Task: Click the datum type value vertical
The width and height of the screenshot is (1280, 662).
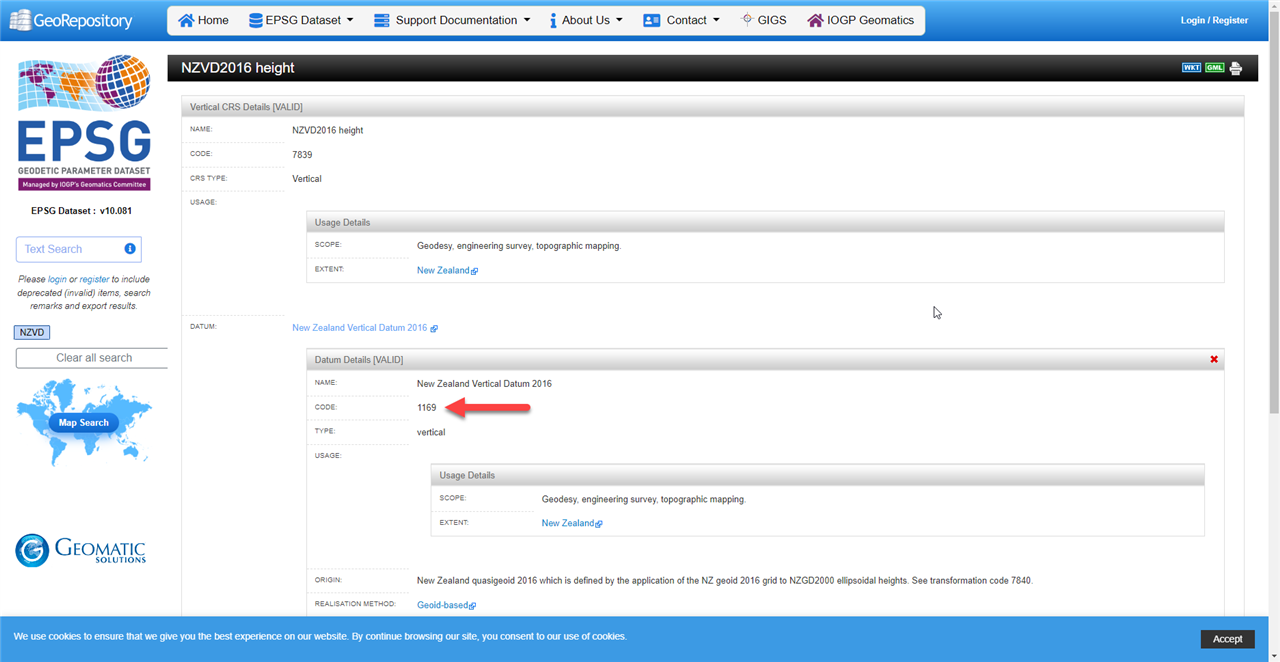Action: tap(431, 432)
